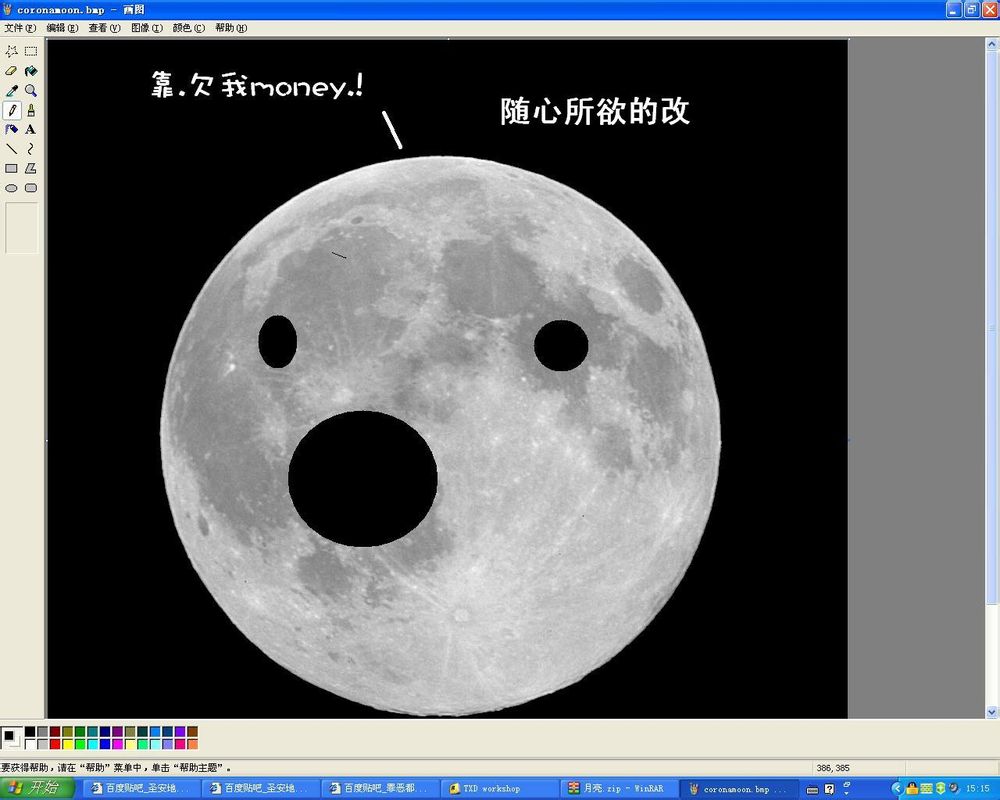Open the 图像(I) menu
This screenshot has height=800, width=1000.
[147, 28]
